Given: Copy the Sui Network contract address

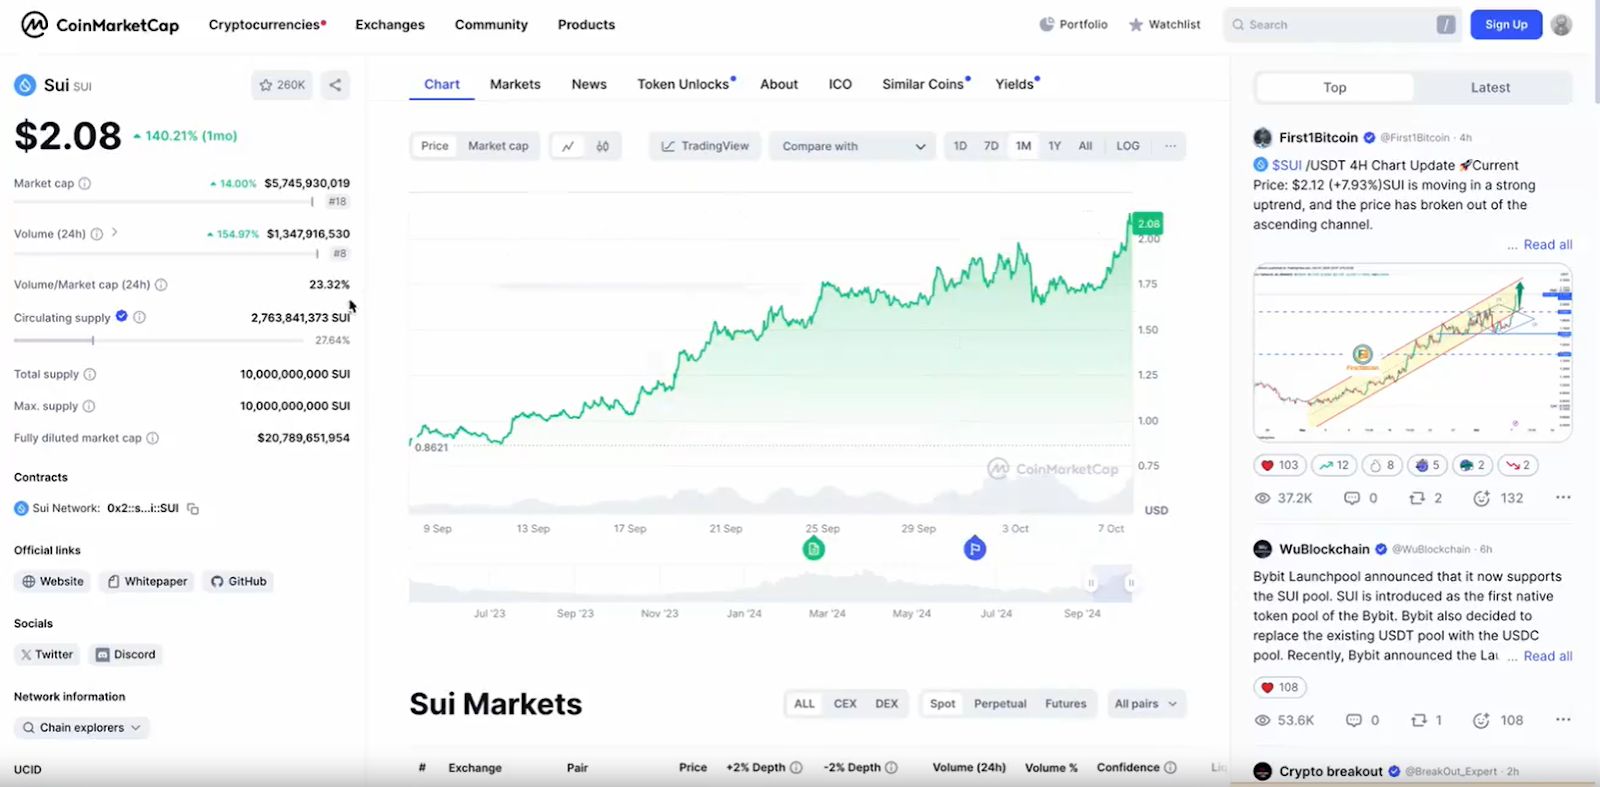Looking at the screenshot, I should (x=193, y=509).
